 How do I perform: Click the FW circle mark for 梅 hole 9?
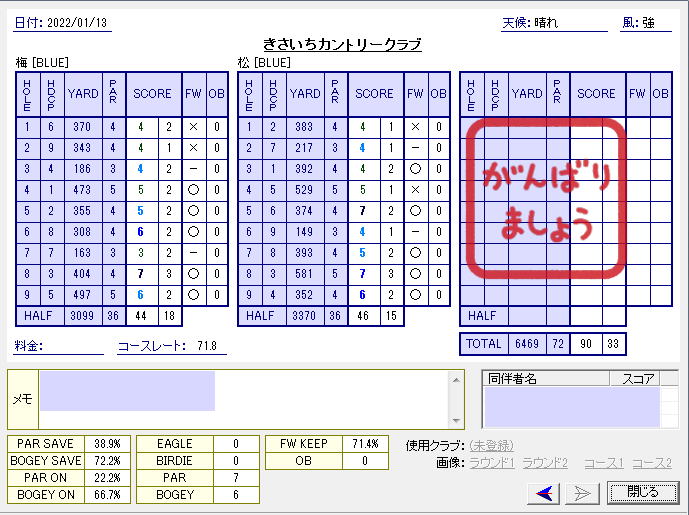193,295
